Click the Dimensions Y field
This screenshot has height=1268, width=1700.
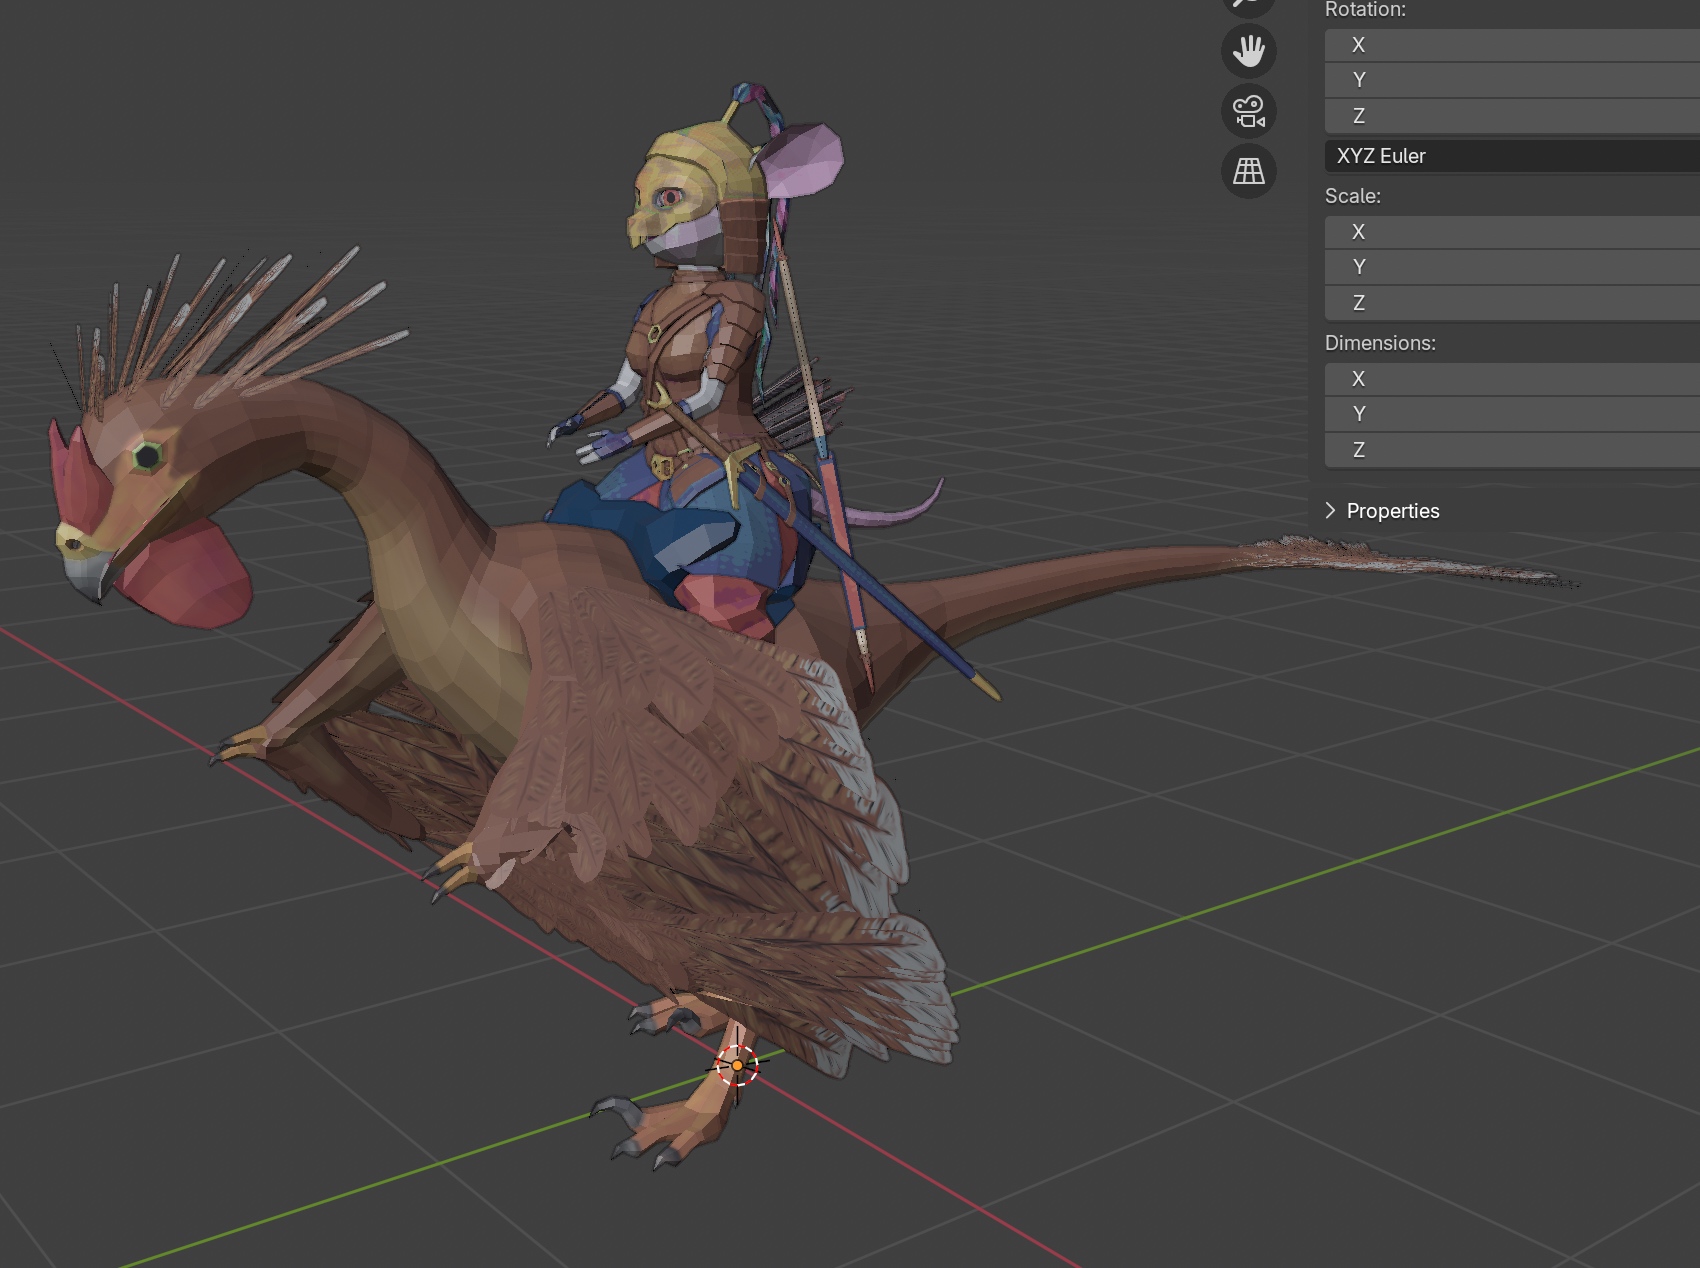tap(1512, 414)
